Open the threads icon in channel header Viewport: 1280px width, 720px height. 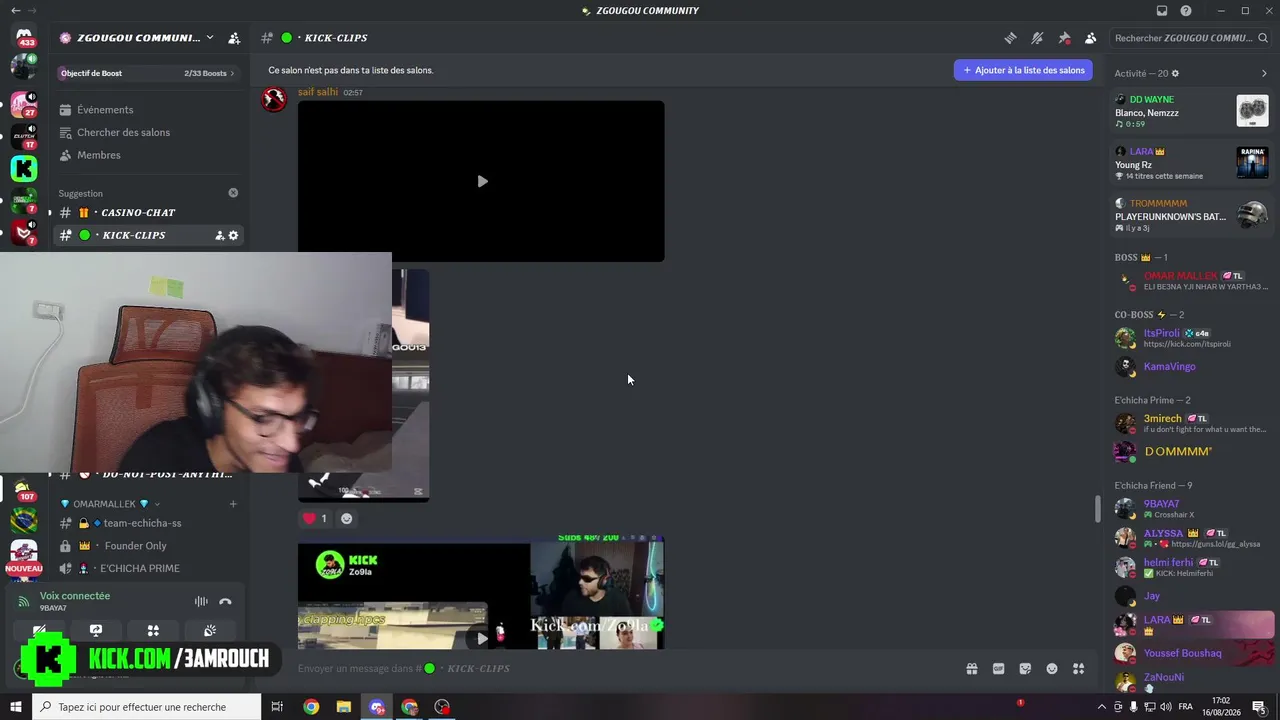pyautogui.click(x=1011, y=38)
